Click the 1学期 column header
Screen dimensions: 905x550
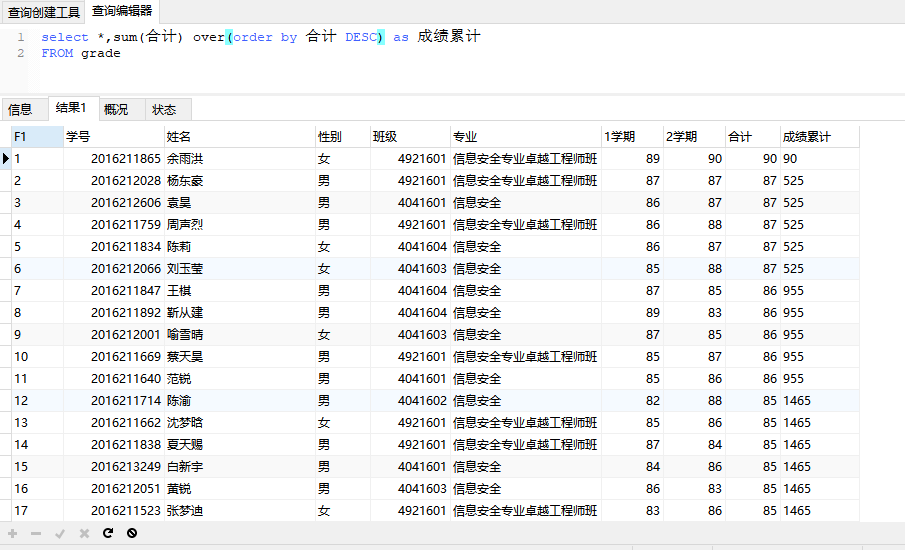[x=632, y=137]
